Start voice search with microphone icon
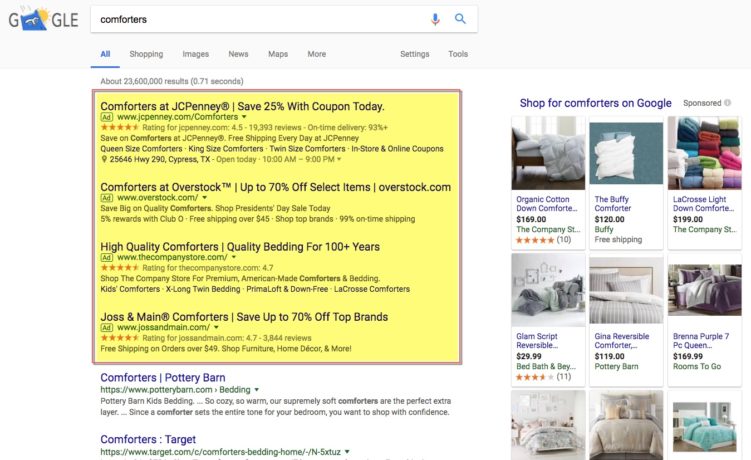Image resolution: width=751 pixels, height=460 pixels. pyautogui.click(x=435, y=19)
